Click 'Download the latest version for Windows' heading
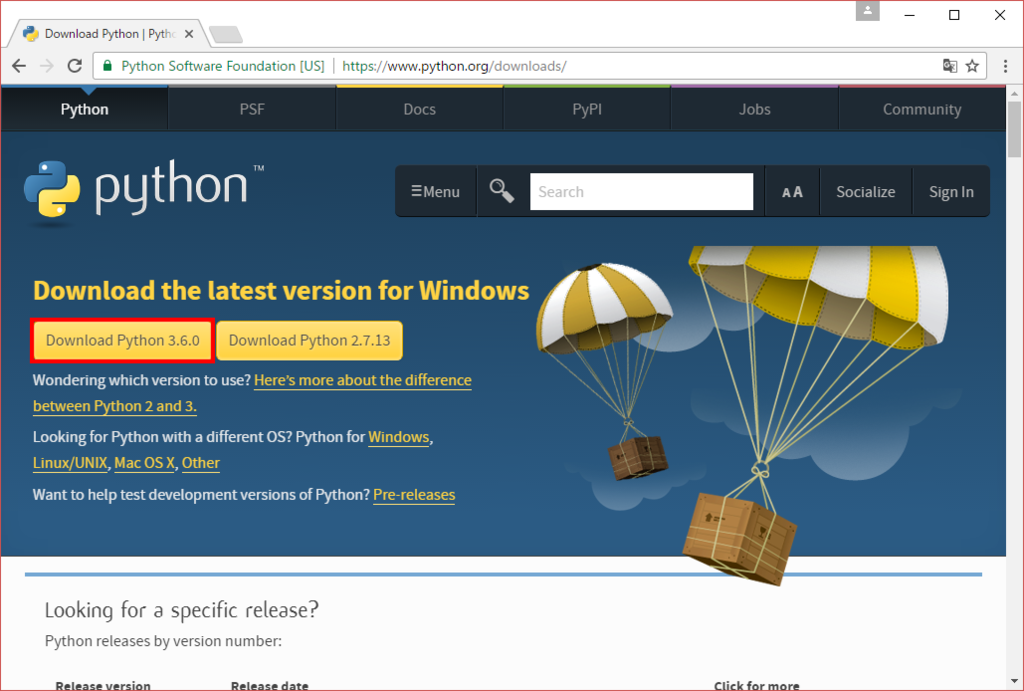This screenshot has height=691, width=1024. pyautogui.click(x=281, y=291)
